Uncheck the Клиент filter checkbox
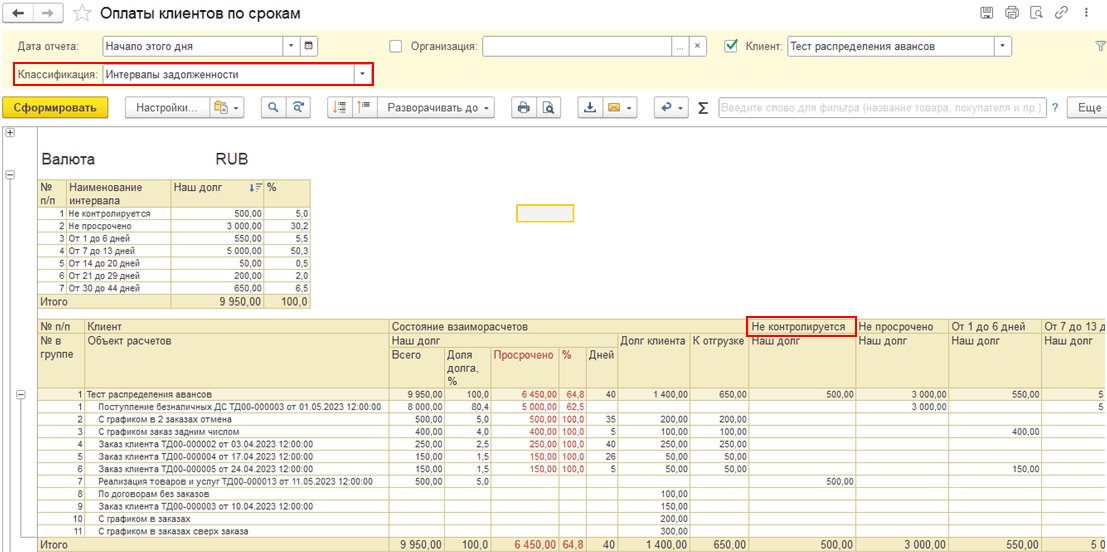This screenshot has height=552, width=1107. pos(731,46)
